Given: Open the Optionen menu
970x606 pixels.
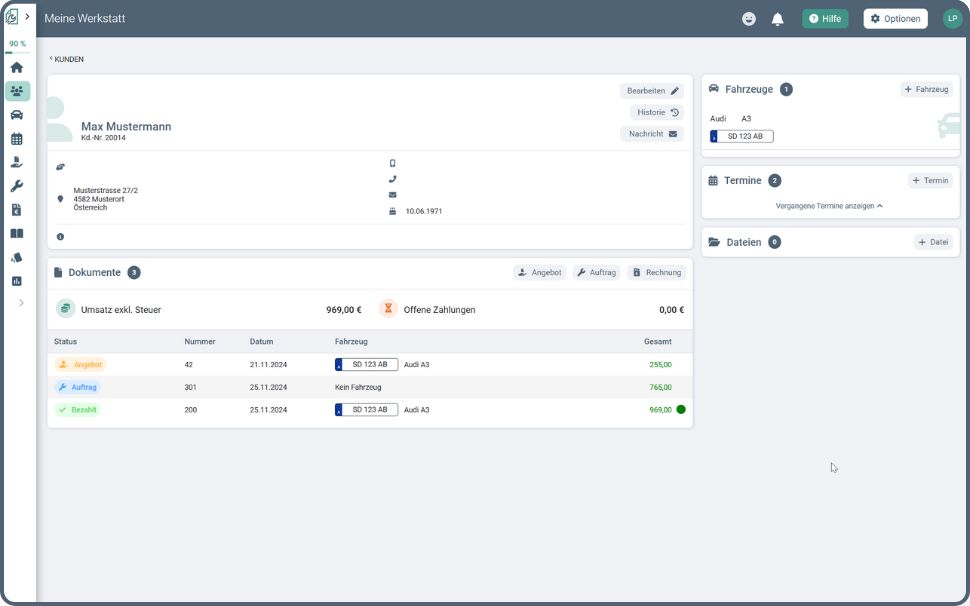Looking at the screenshot, I should [895, 19].
